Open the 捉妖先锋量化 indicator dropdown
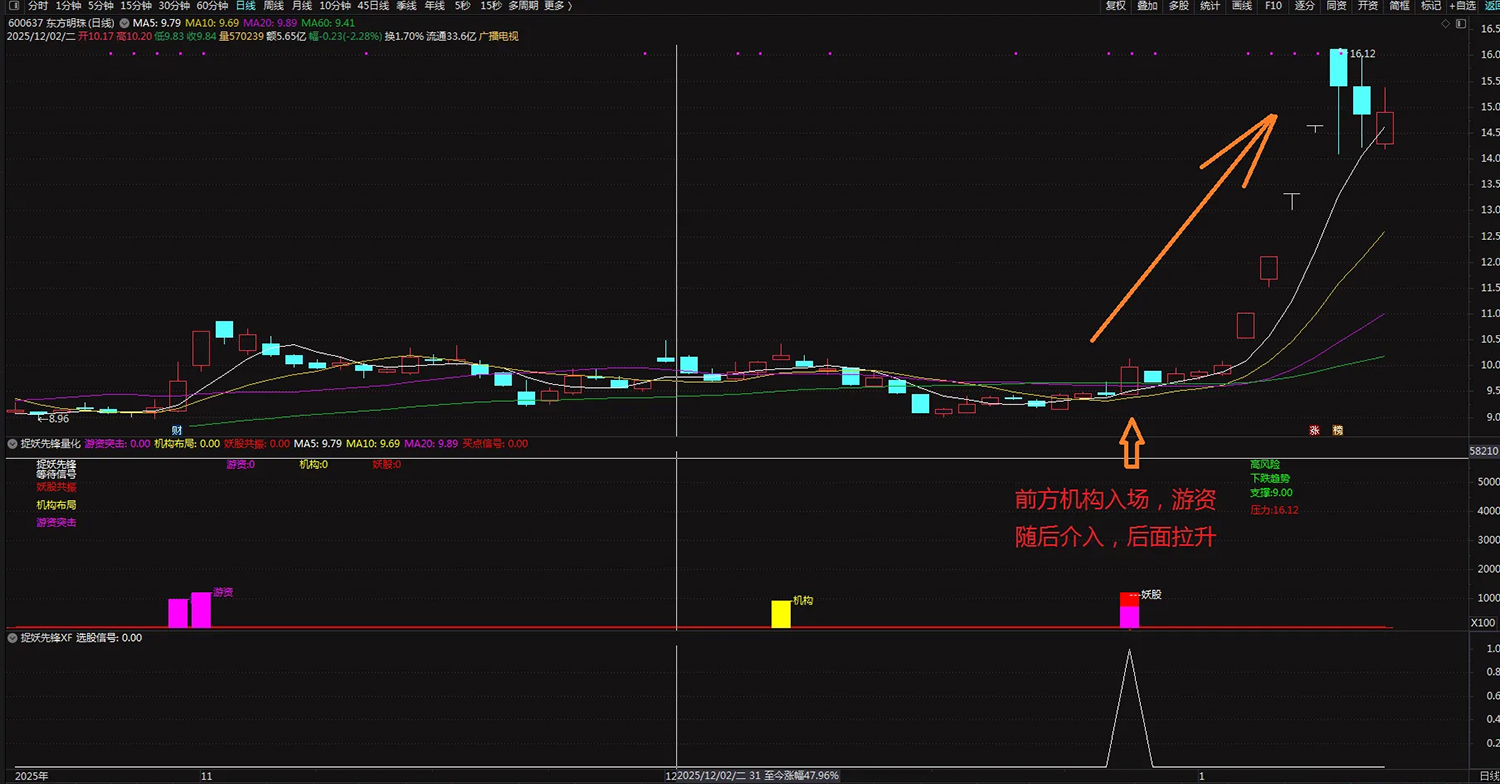The width and height of the screenshot is (1500, 784). [x=13, y=443]
